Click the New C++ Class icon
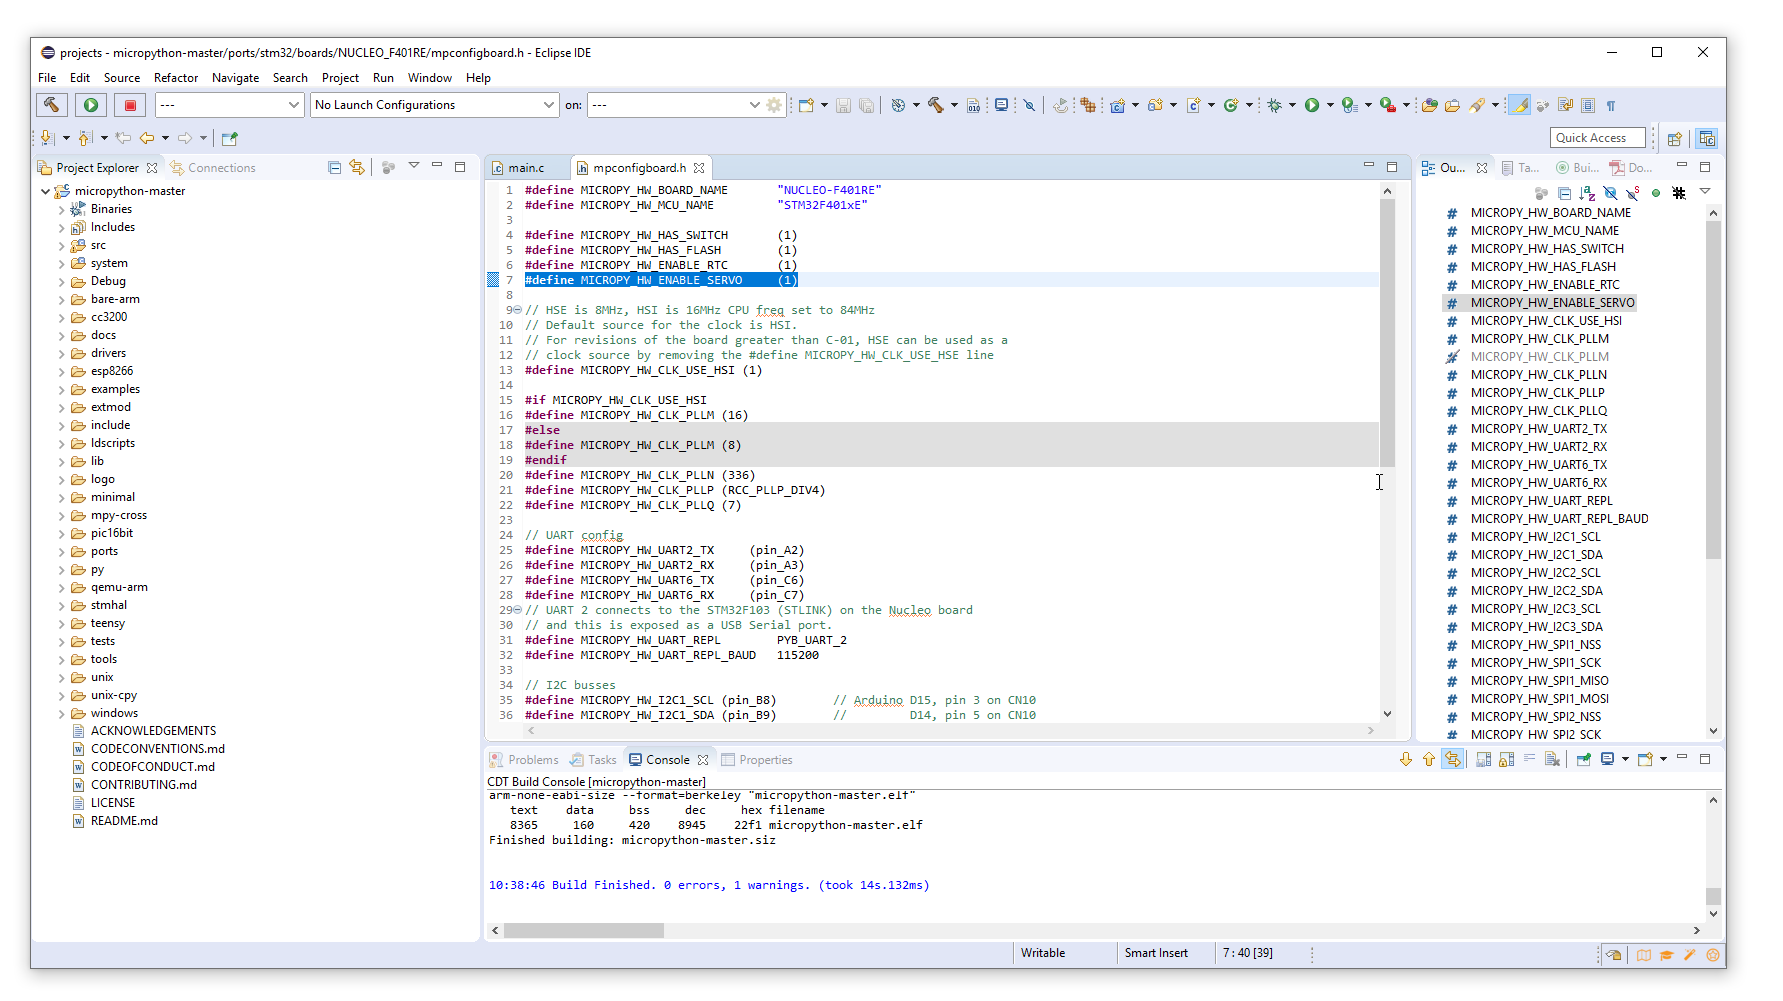The height and width of the screenshot is (1001, 1783). coord(1231,105)
